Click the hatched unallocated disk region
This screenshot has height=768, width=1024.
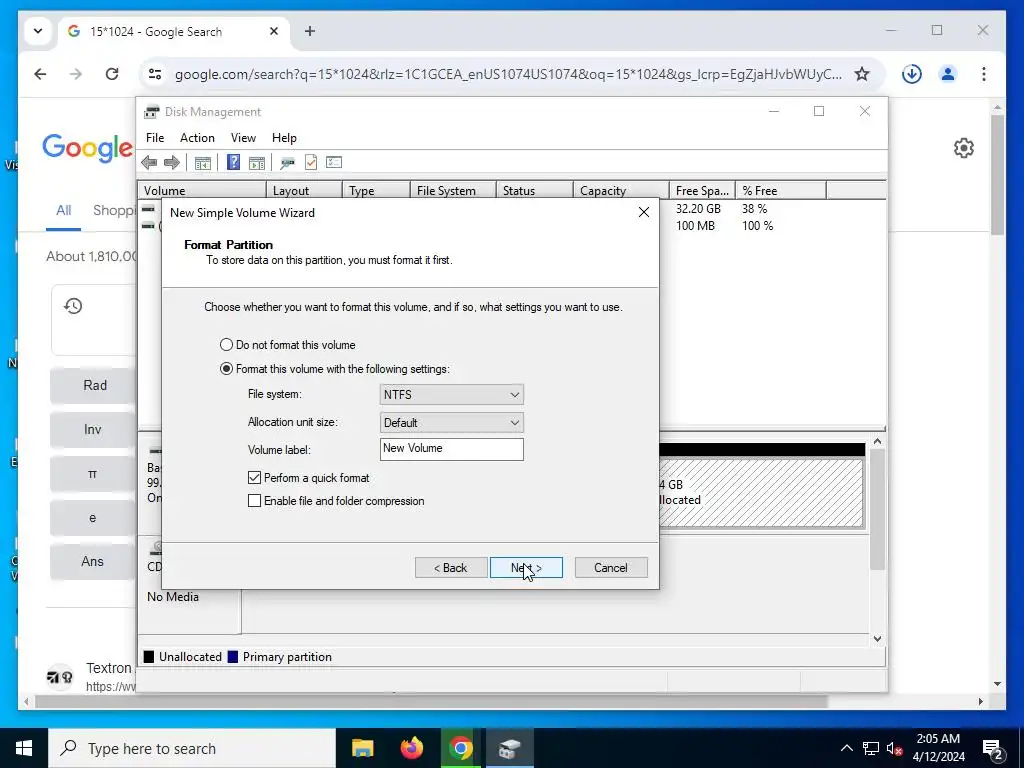point(761,492)
